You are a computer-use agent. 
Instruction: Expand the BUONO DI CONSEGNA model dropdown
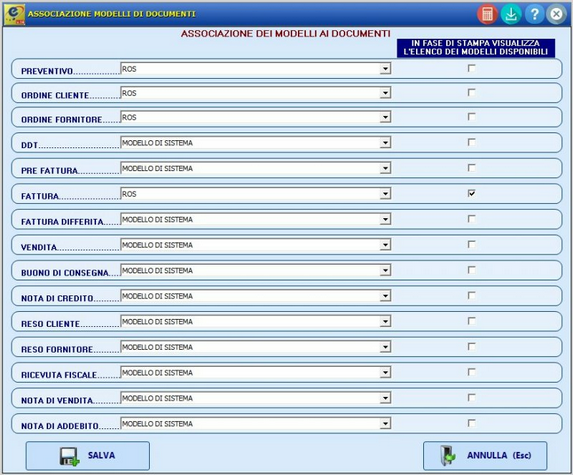coord(385,270)
